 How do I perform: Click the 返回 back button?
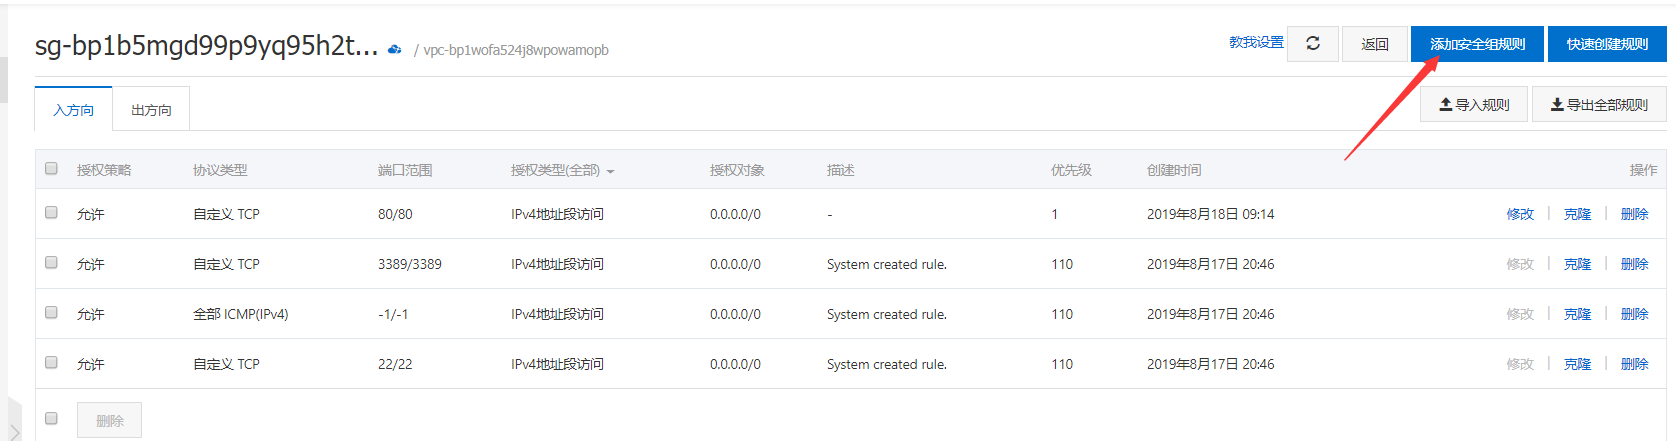point(1375,44)
